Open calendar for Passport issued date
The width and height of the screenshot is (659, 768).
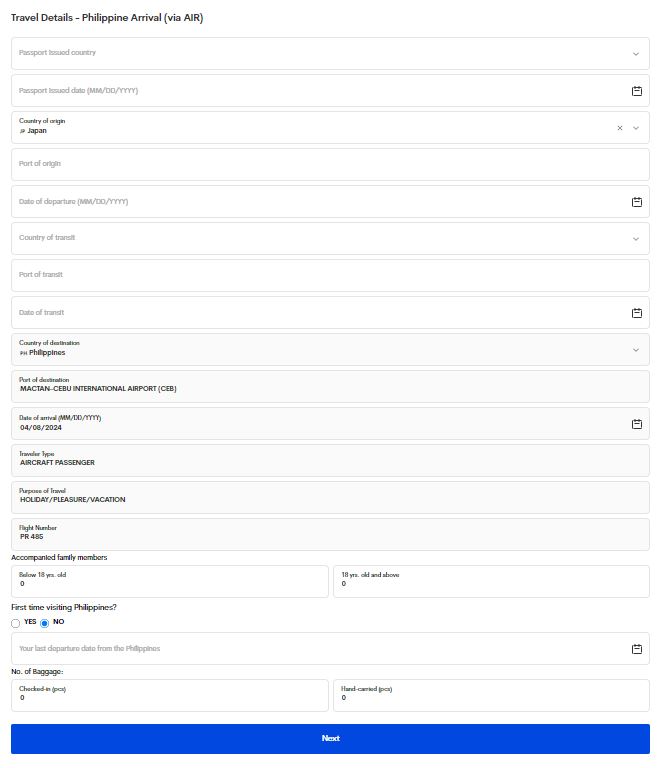pos(637,91)
